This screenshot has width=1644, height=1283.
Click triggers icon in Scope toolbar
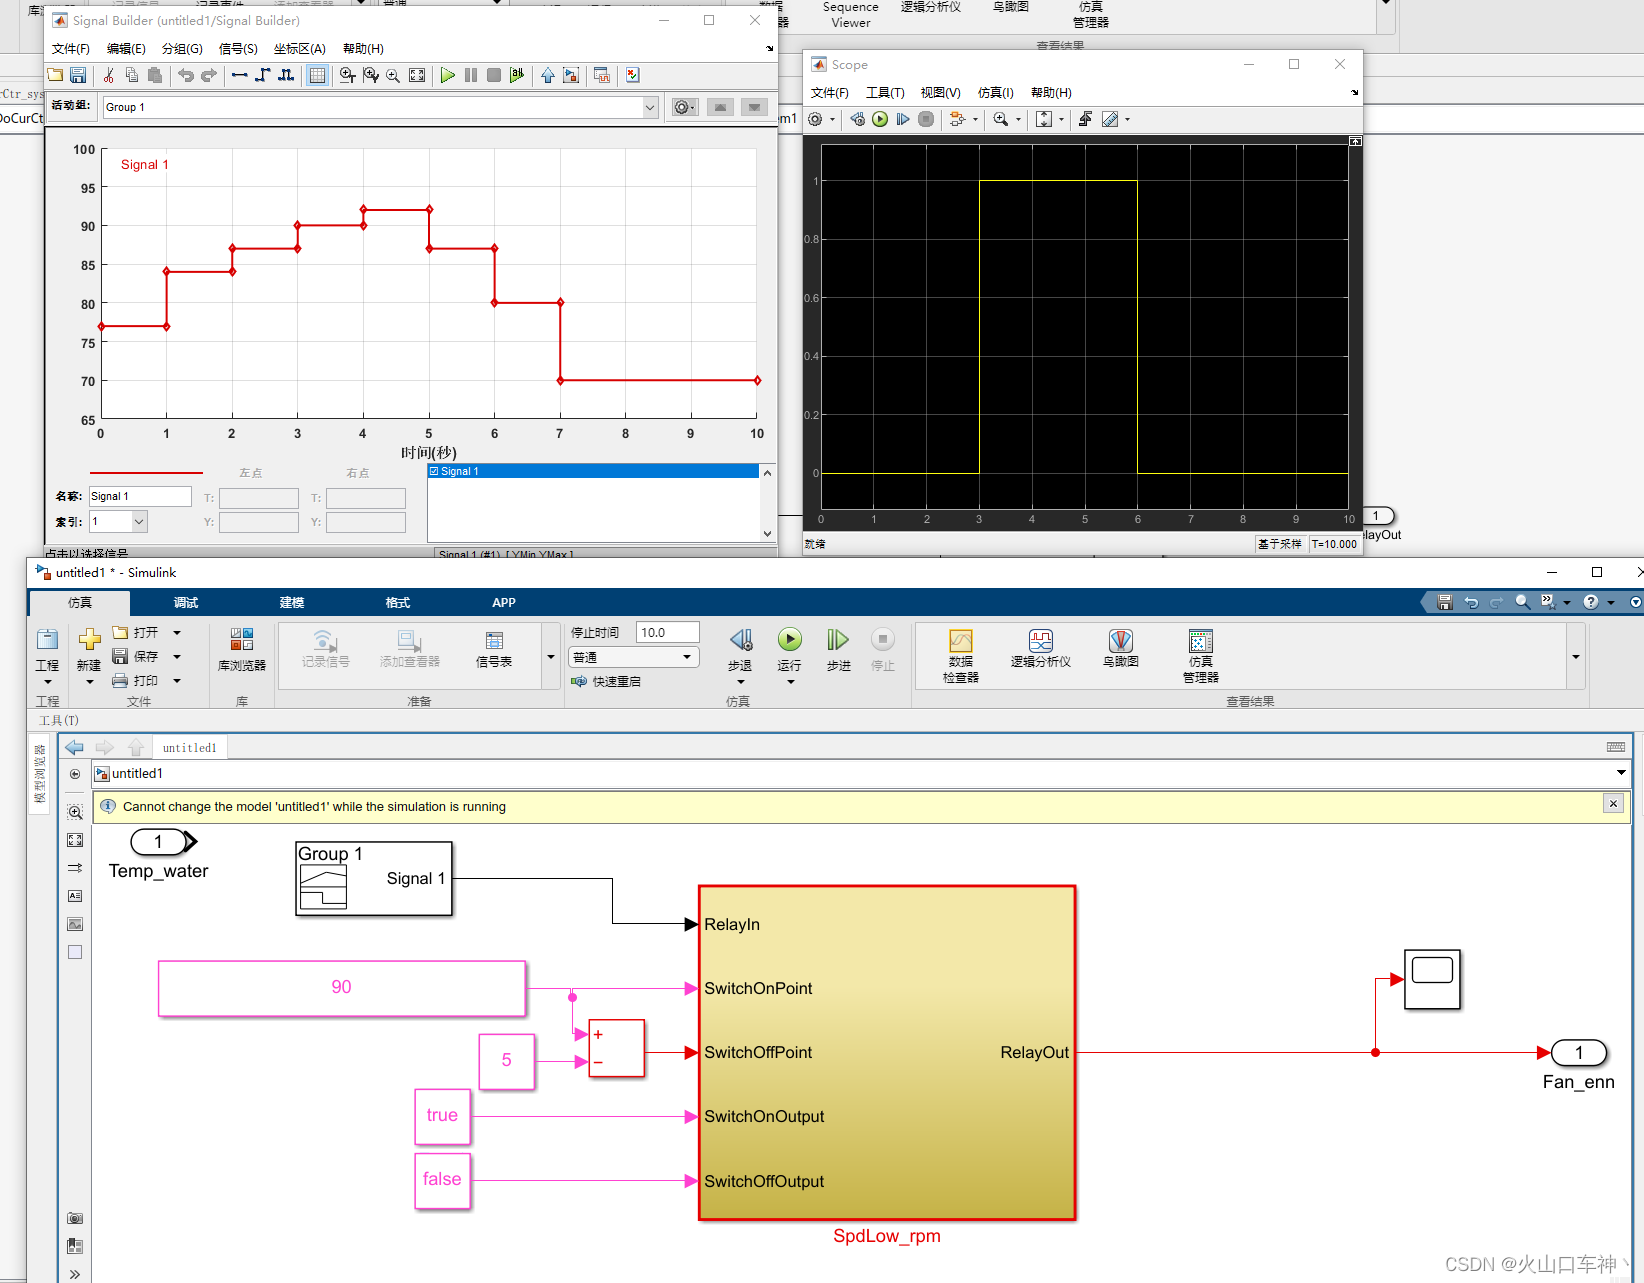(1085, 119)
